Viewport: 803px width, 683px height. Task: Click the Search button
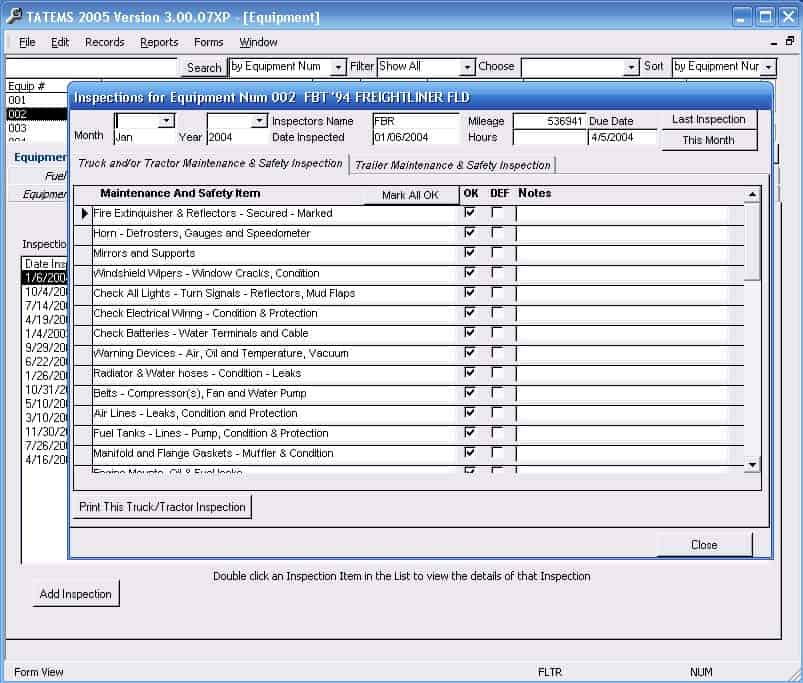[203, 66]
